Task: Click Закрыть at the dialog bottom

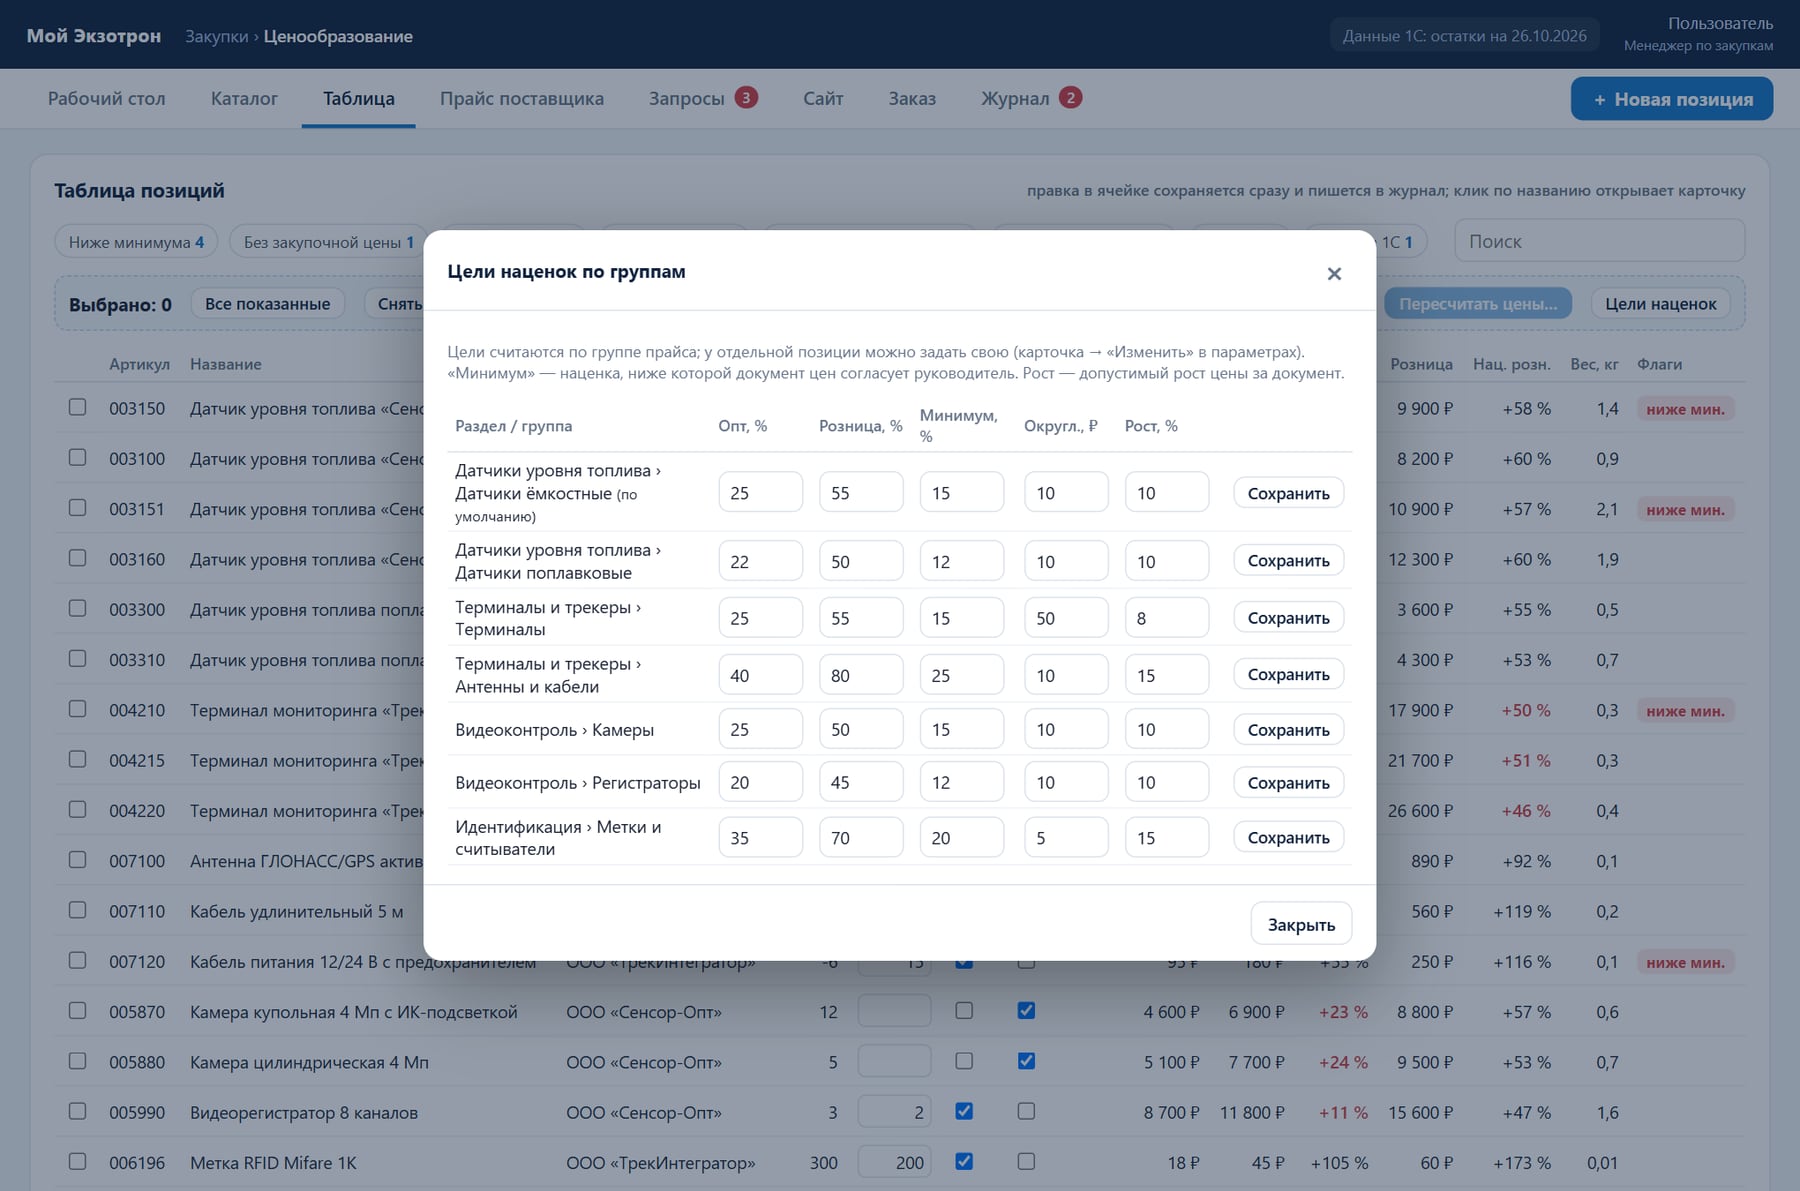Action: click(x=1301, y=924)
